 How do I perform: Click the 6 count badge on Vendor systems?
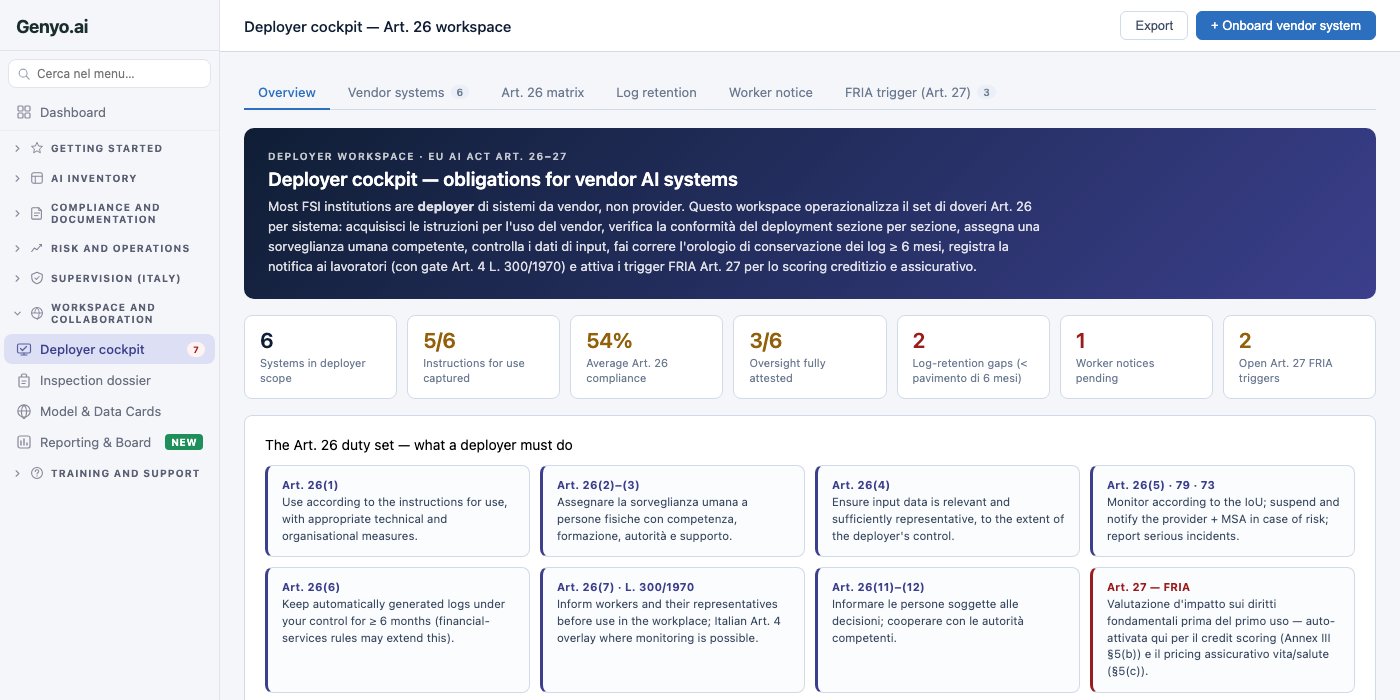[460, 92]
